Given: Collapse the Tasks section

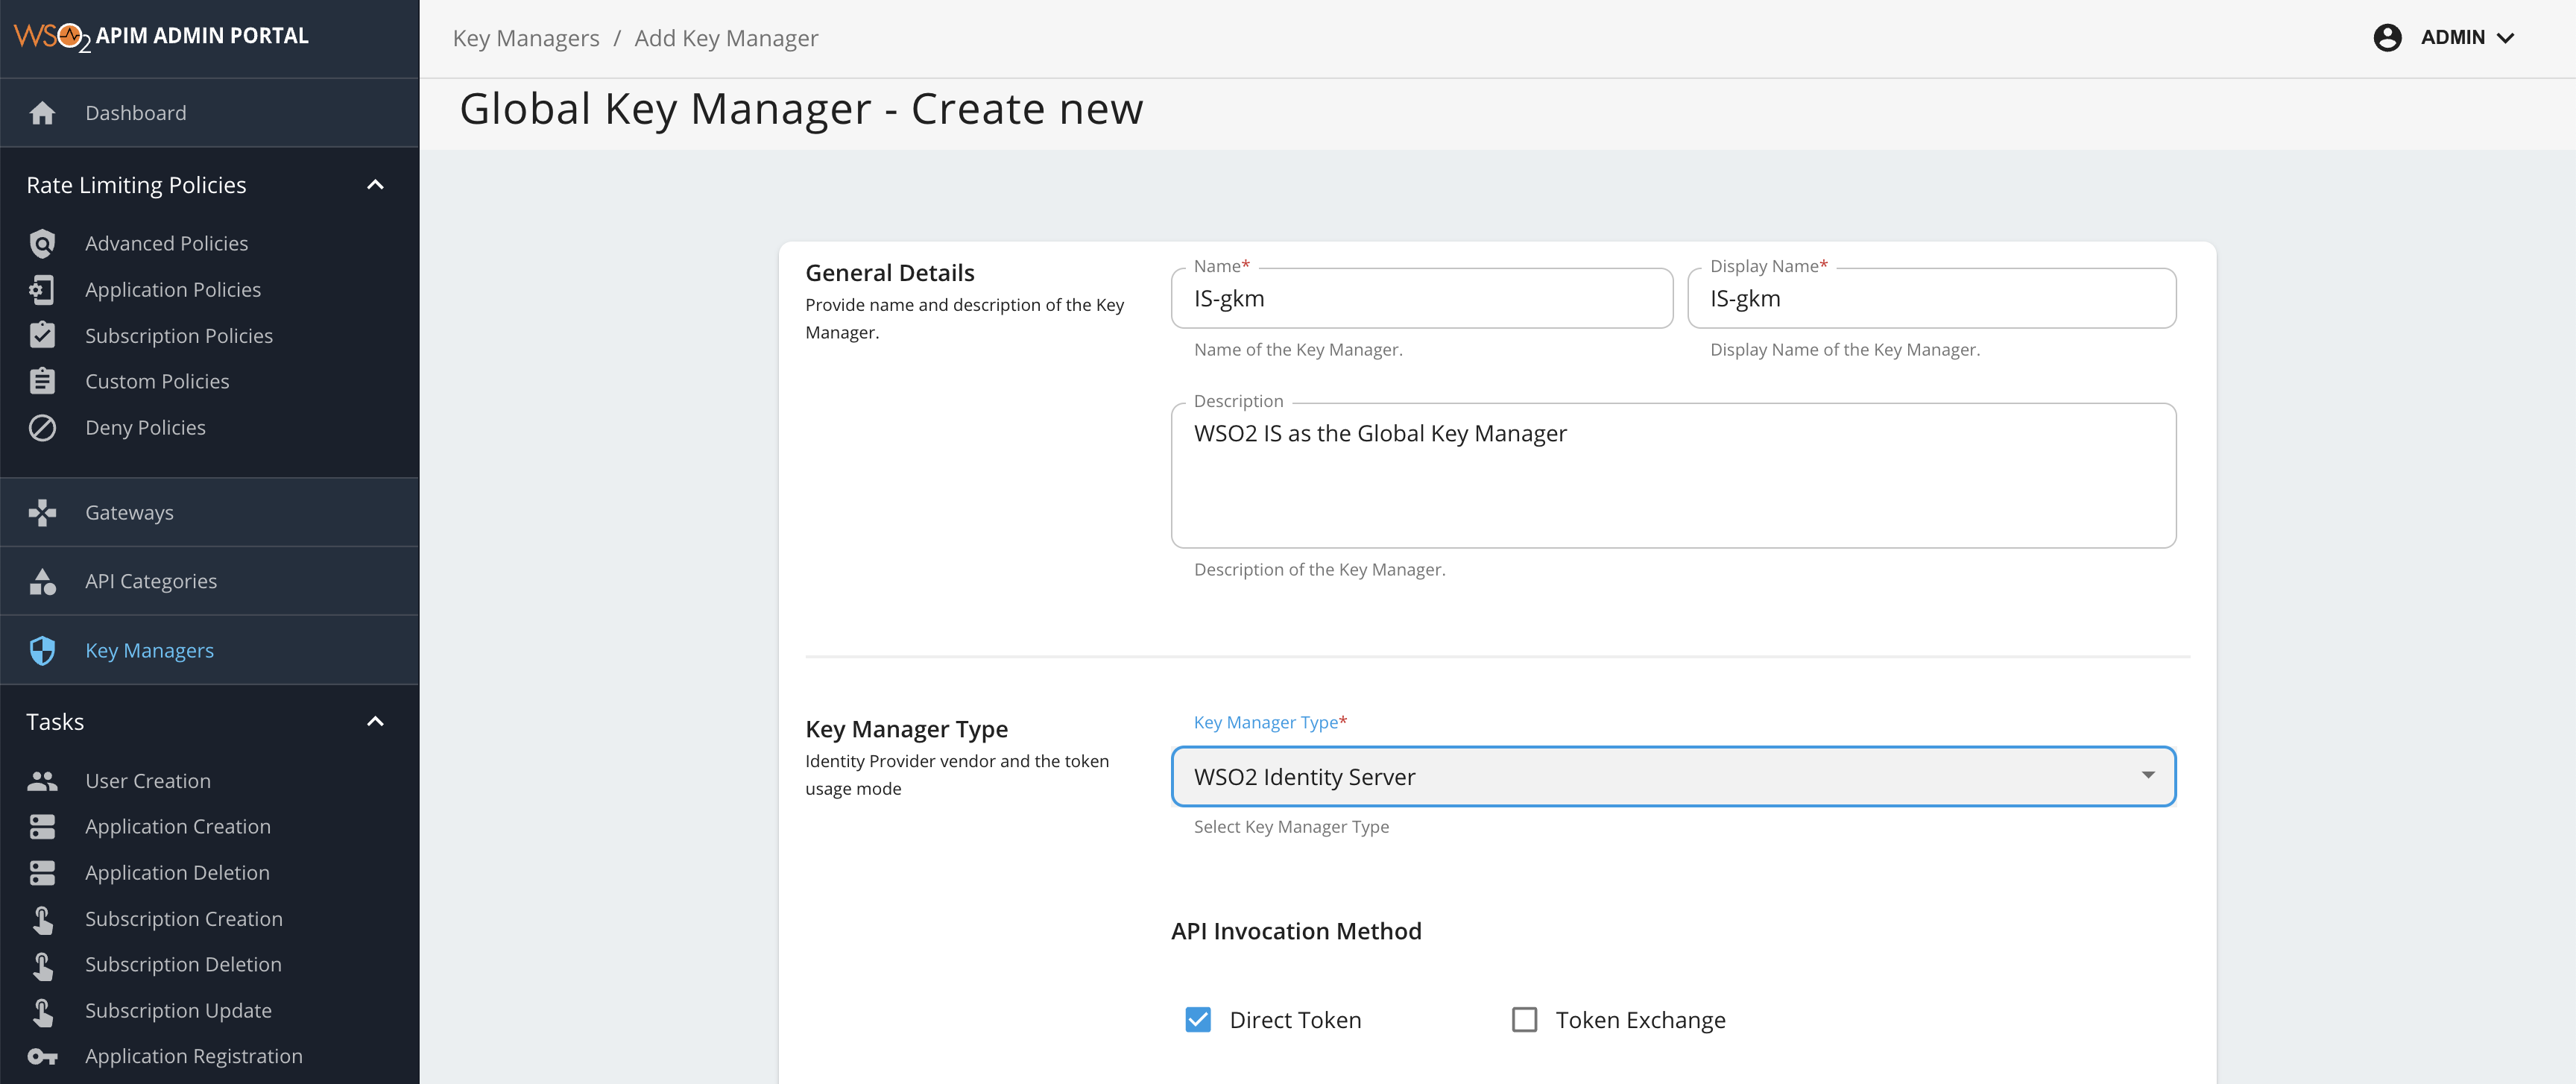Looking at the screenshot, I should click(x=375, y=720).
